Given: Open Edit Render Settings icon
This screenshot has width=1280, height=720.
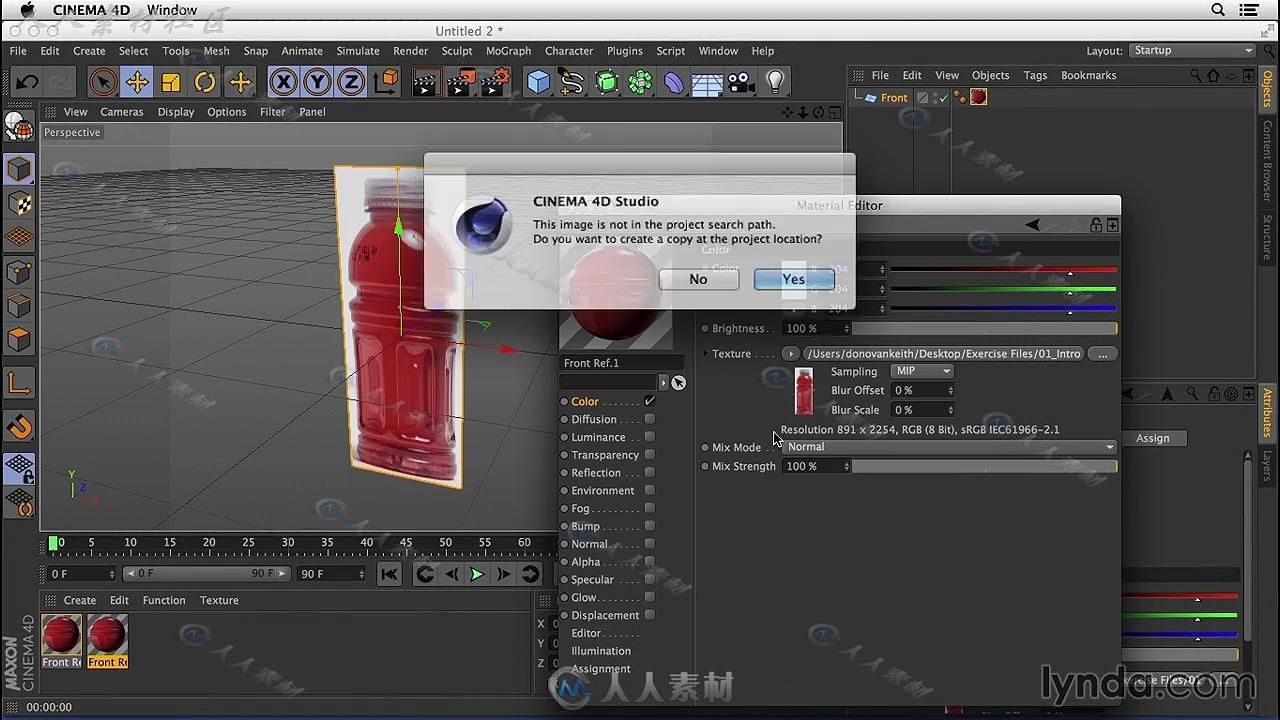Looking at the screenshot, I should [497, 82].
